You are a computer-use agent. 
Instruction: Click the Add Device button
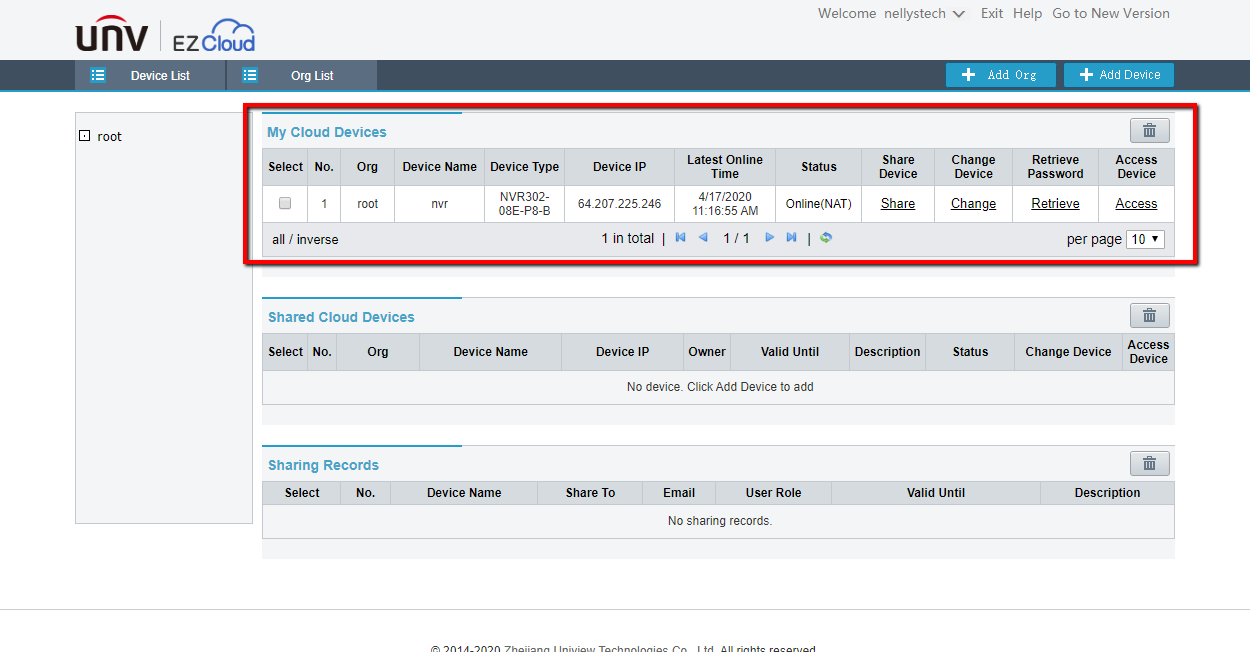(x=1118, y=75)
